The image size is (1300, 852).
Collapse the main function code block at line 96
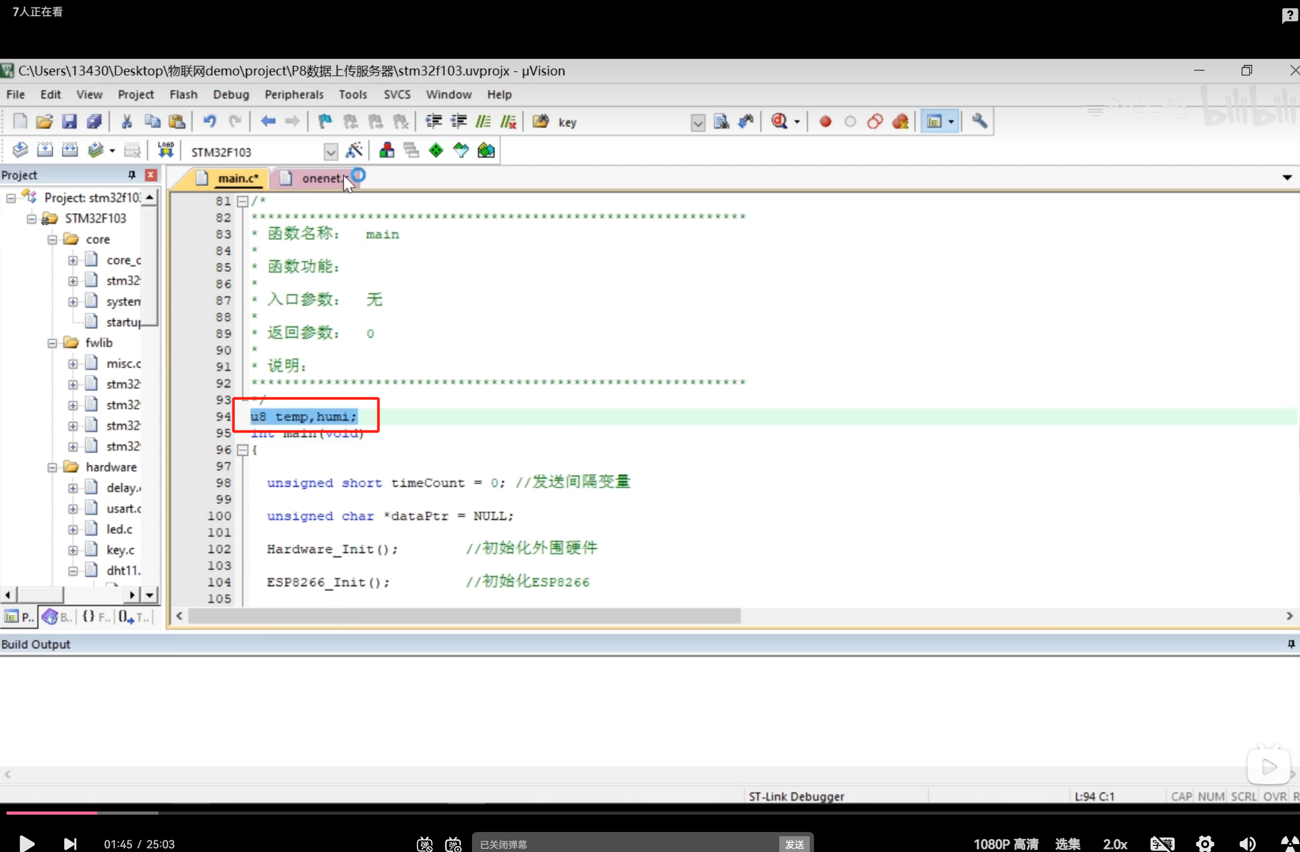243,450
